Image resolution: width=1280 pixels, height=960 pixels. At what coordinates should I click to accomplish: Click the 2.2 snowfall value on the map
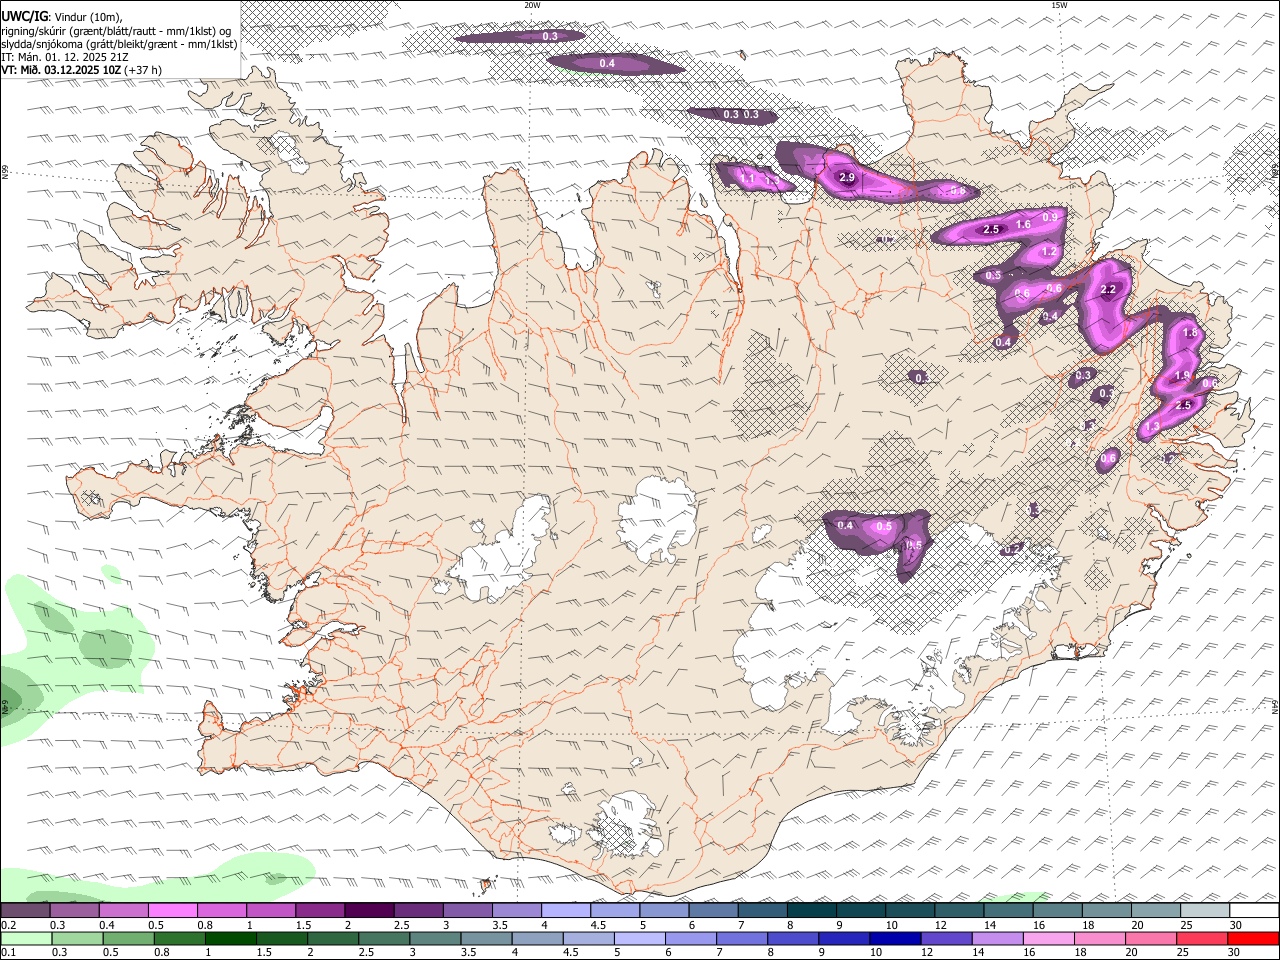1107,290
